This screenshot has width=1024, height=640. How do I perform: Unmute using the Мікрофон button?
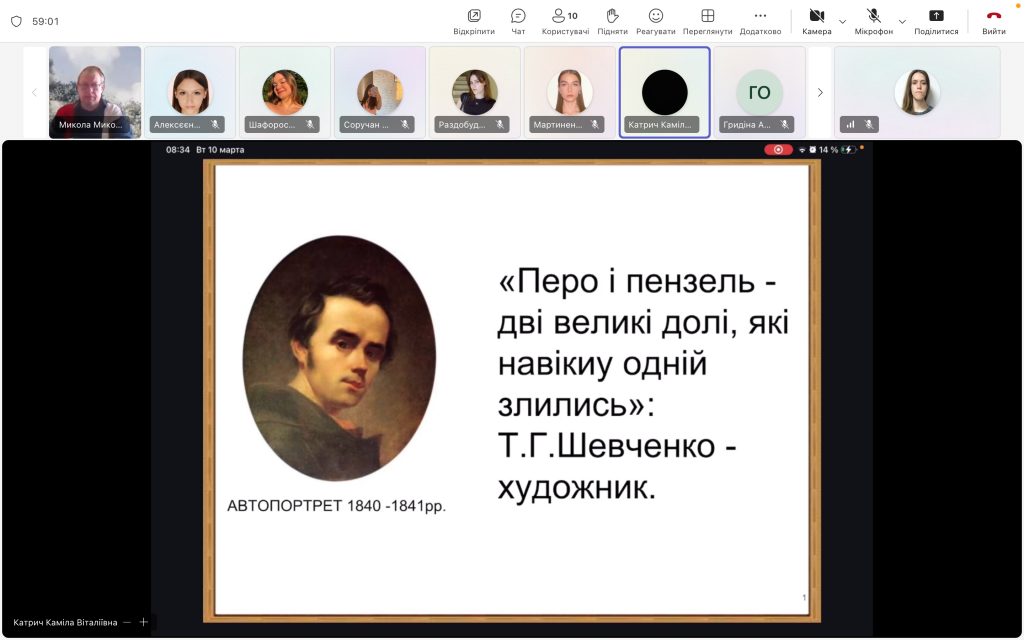tap(873, 20)
